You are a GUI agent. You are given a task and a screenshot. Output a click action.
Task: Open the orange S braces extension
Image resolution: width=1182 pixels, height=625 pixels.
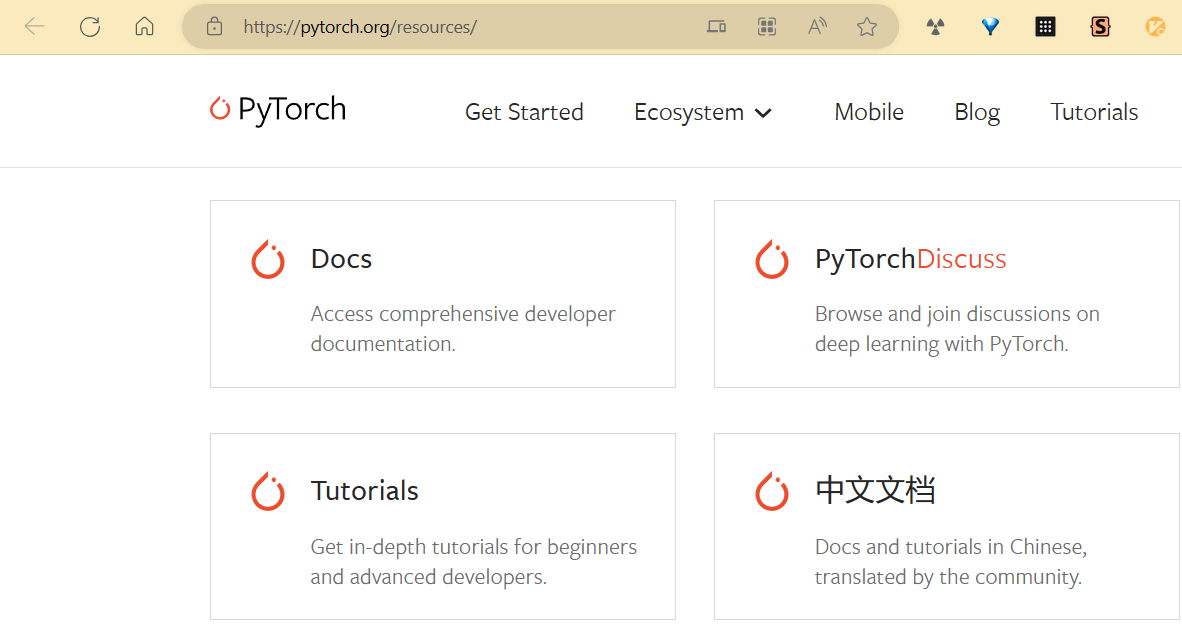pyautogui.click(x=1100, y=27)
